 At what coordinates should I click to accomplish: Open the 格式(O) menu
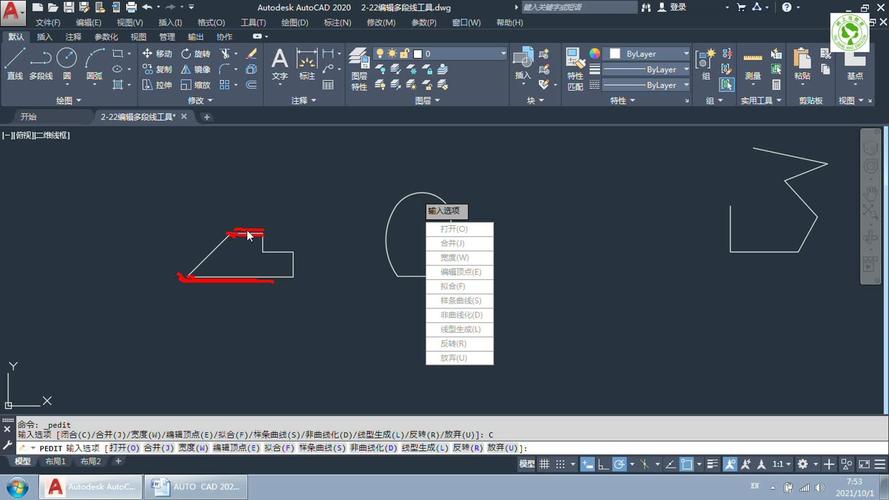tap(211, 22)
